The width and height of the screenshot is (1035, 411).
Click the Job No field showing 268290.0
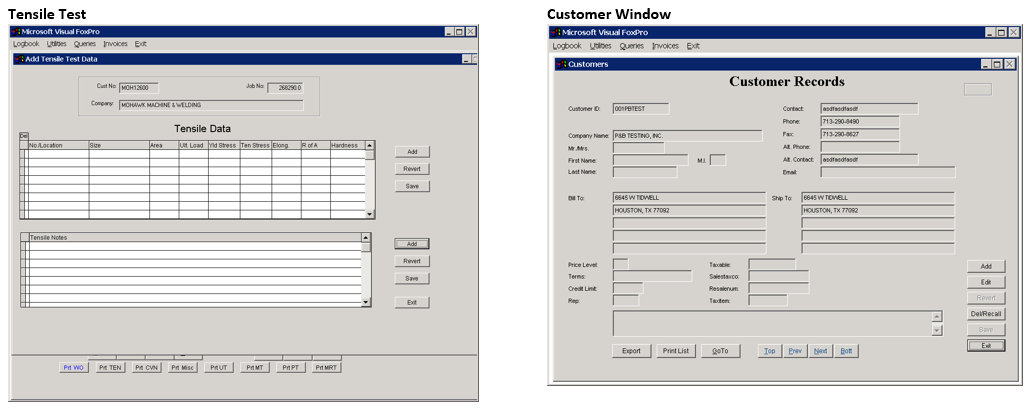tap(285, 88)
